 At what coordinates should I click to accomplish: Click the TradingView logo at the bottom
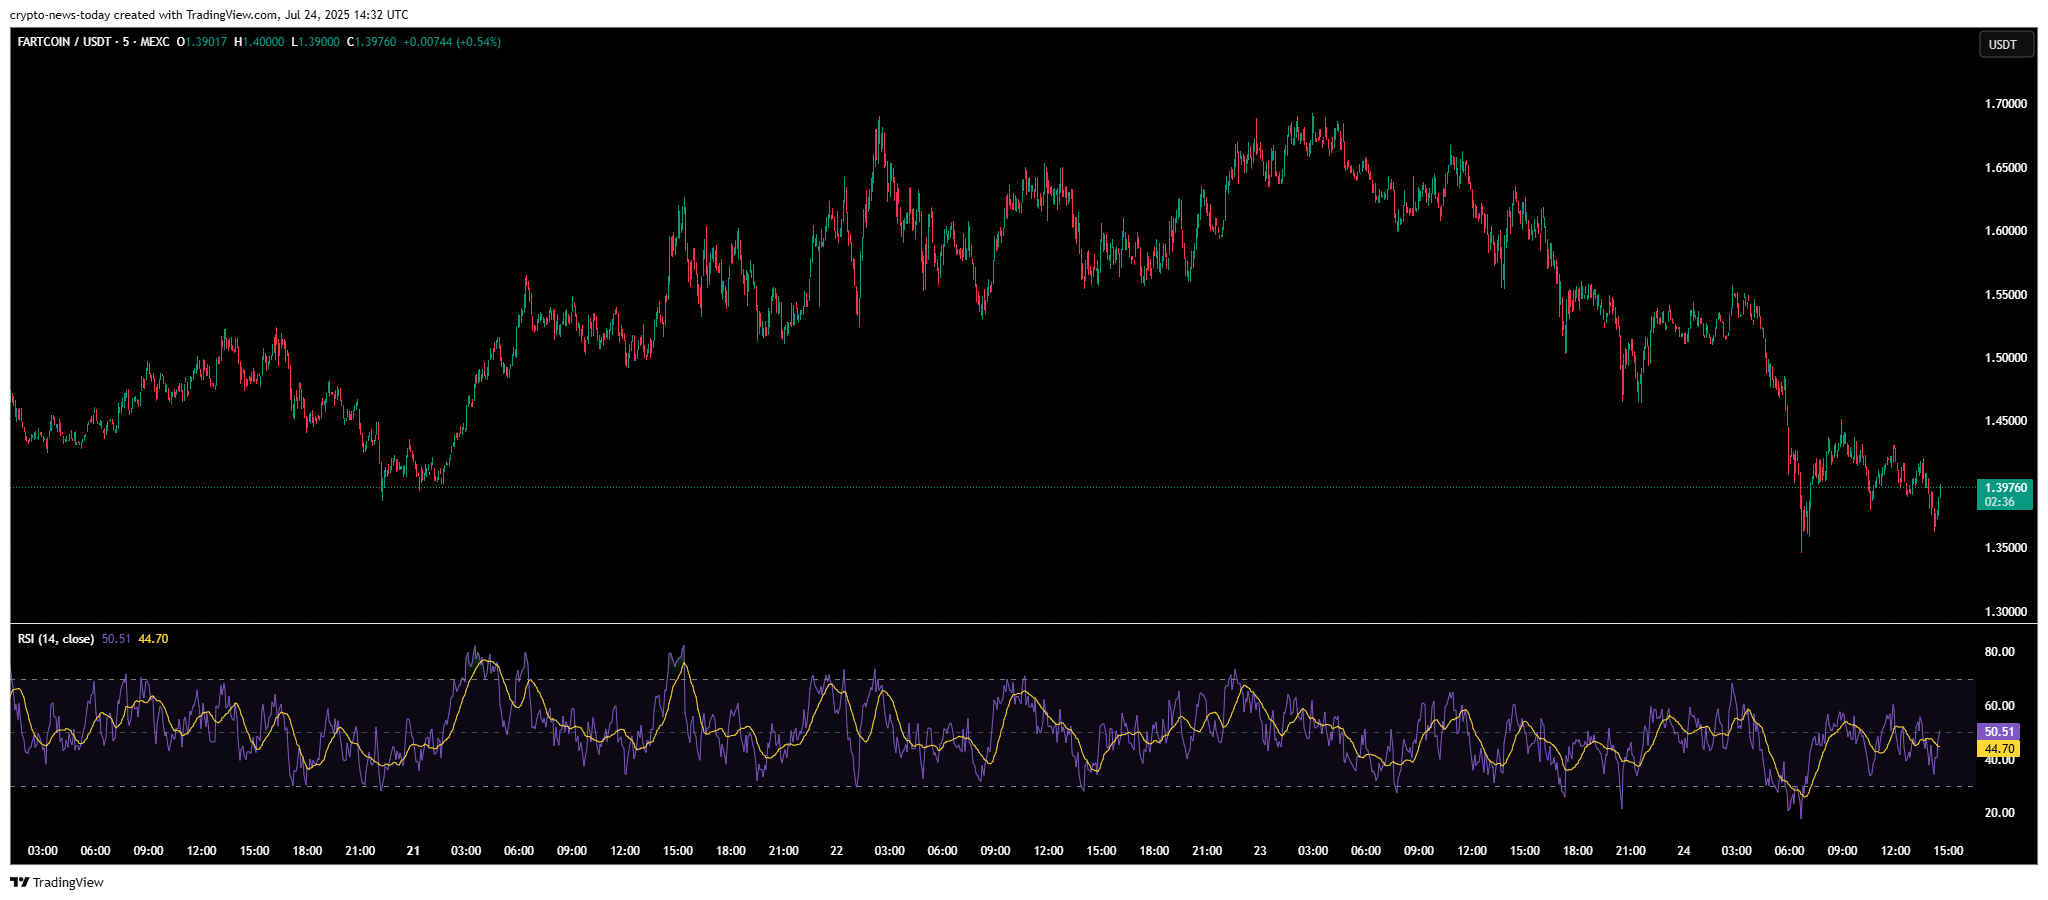point(57,882)
